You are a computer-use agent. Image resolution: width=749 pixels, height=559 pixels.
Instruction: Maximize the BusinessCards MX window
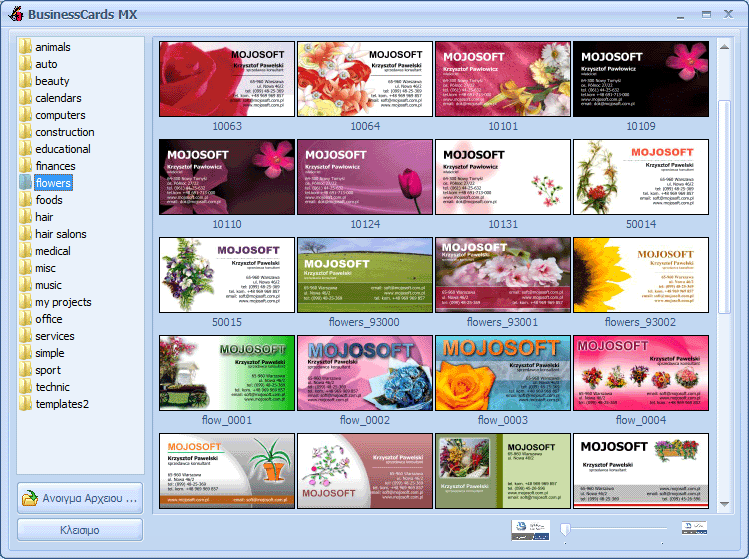[706, 15]
